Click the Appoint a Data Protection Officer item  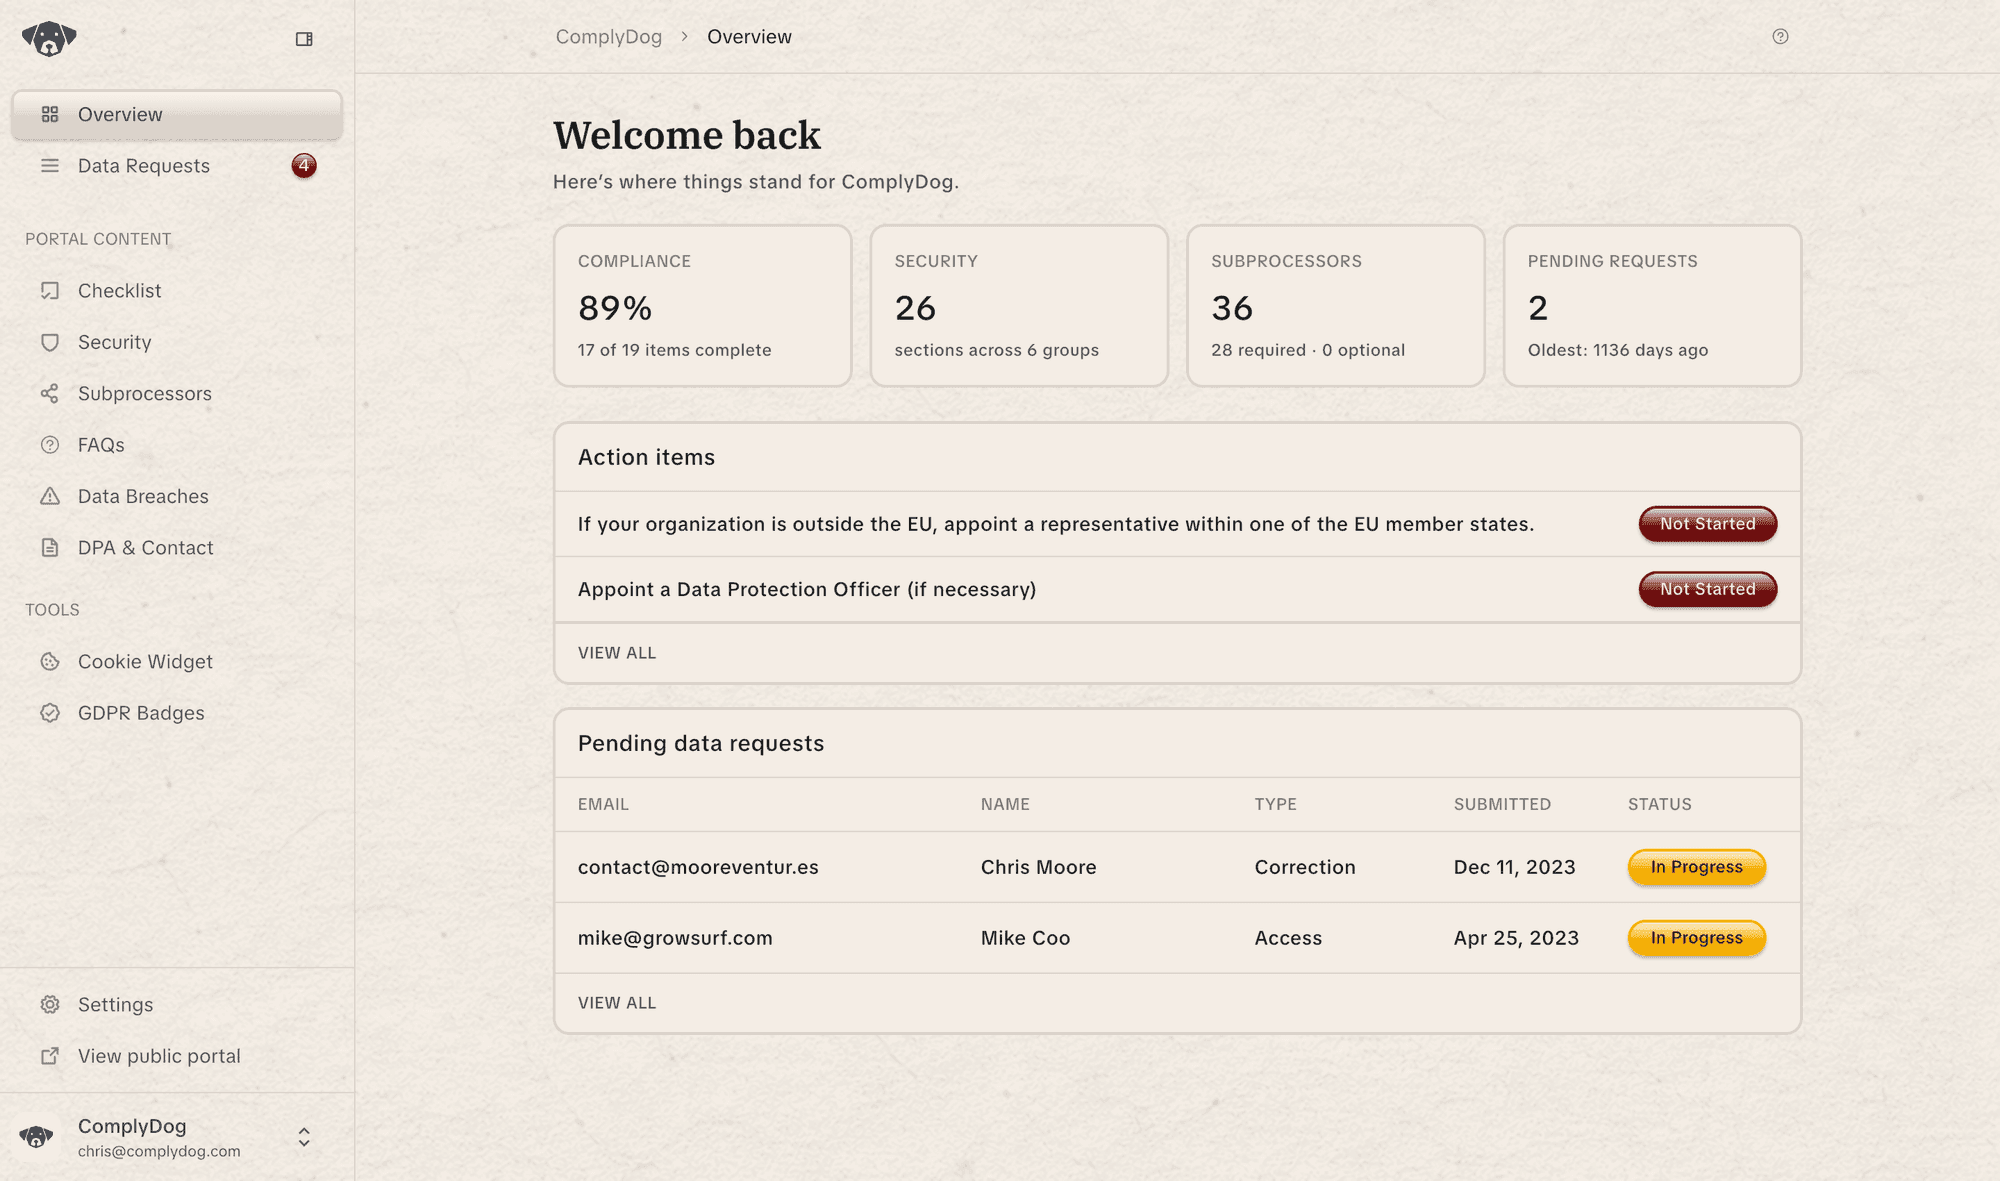pyautogui.click(x=1178, y=589)
